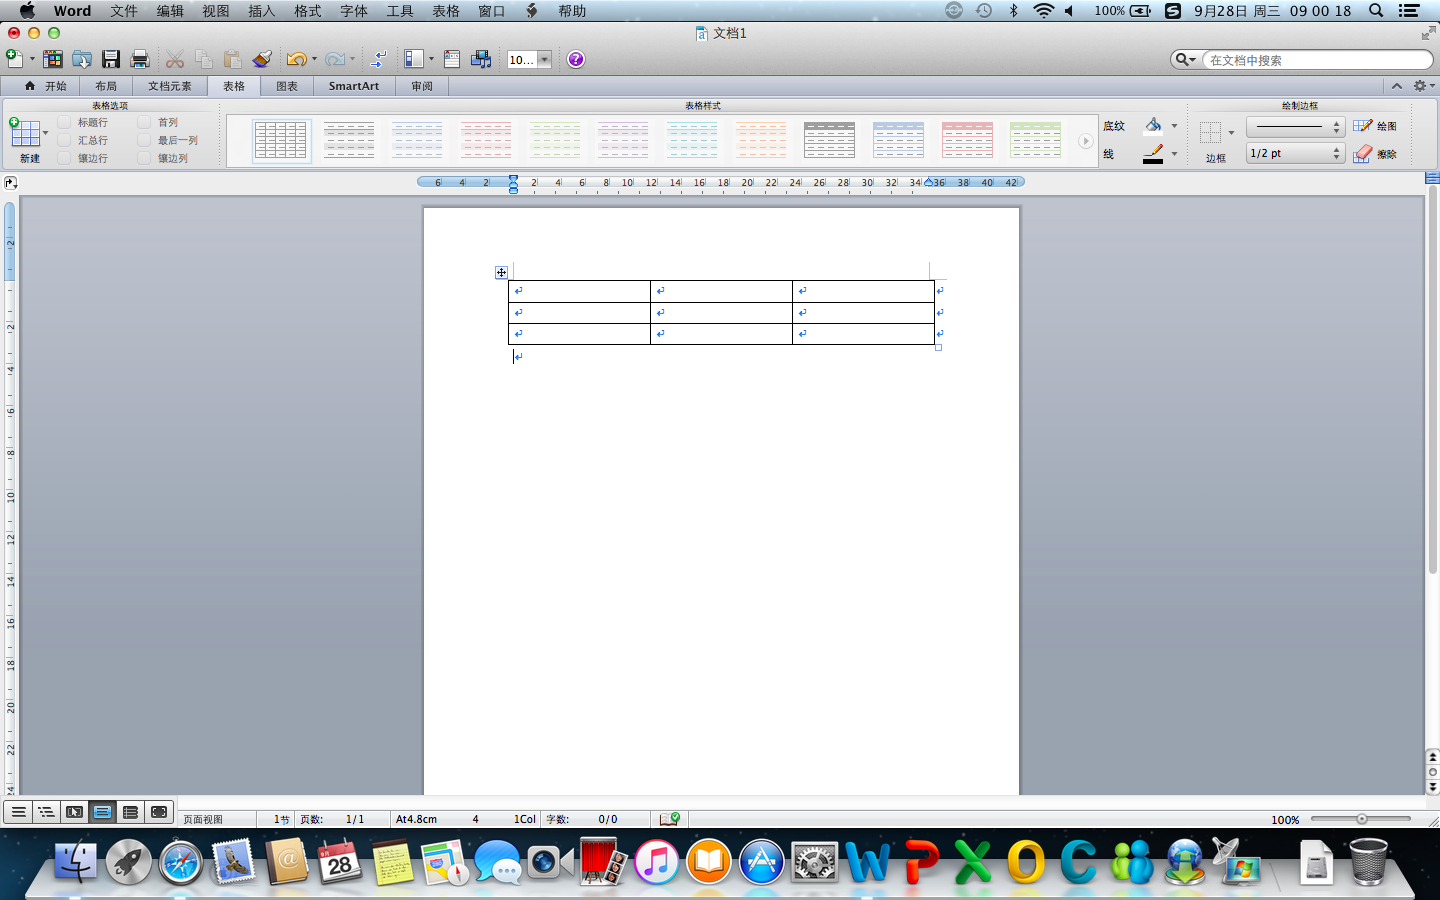
Task: Click the zoom slider in status bar
Action: tap(1361, 819)
